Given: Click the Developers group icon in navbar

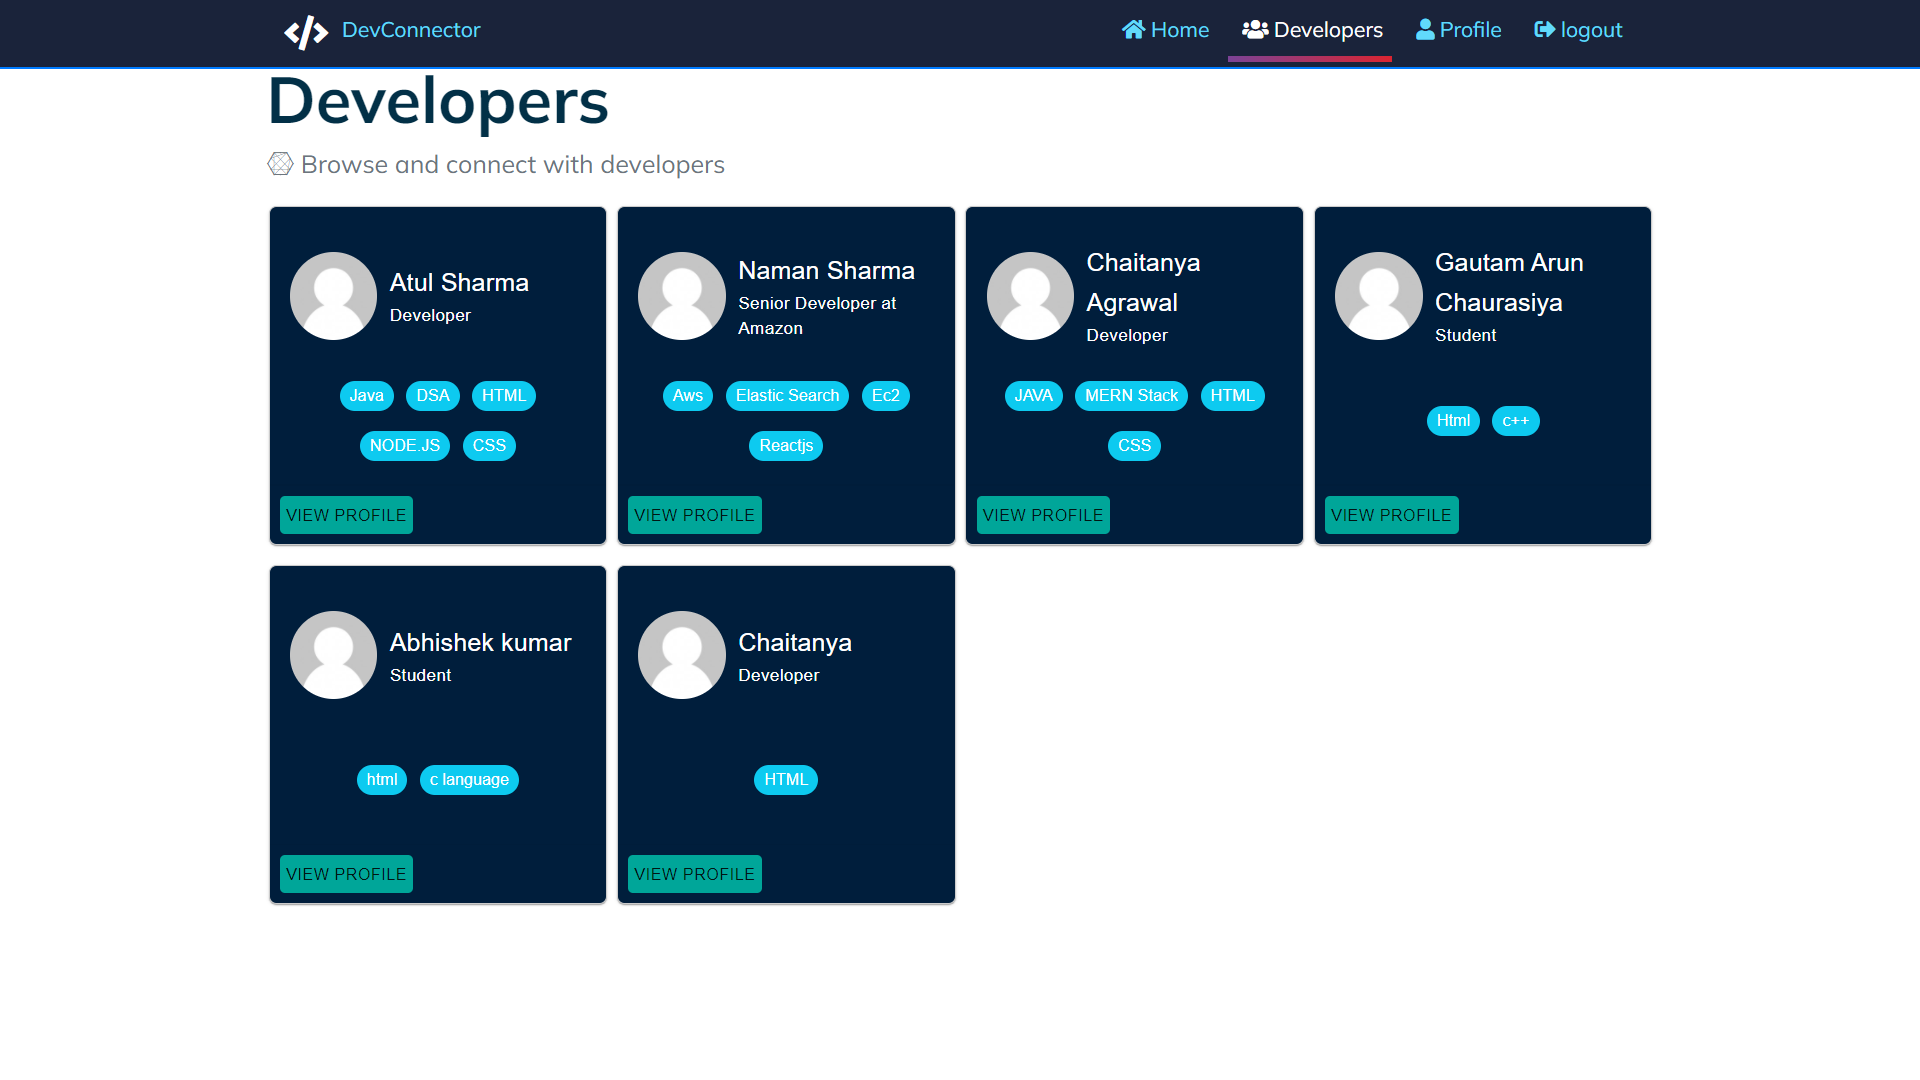Looking at the screenshot, I should pos(1254,30).
